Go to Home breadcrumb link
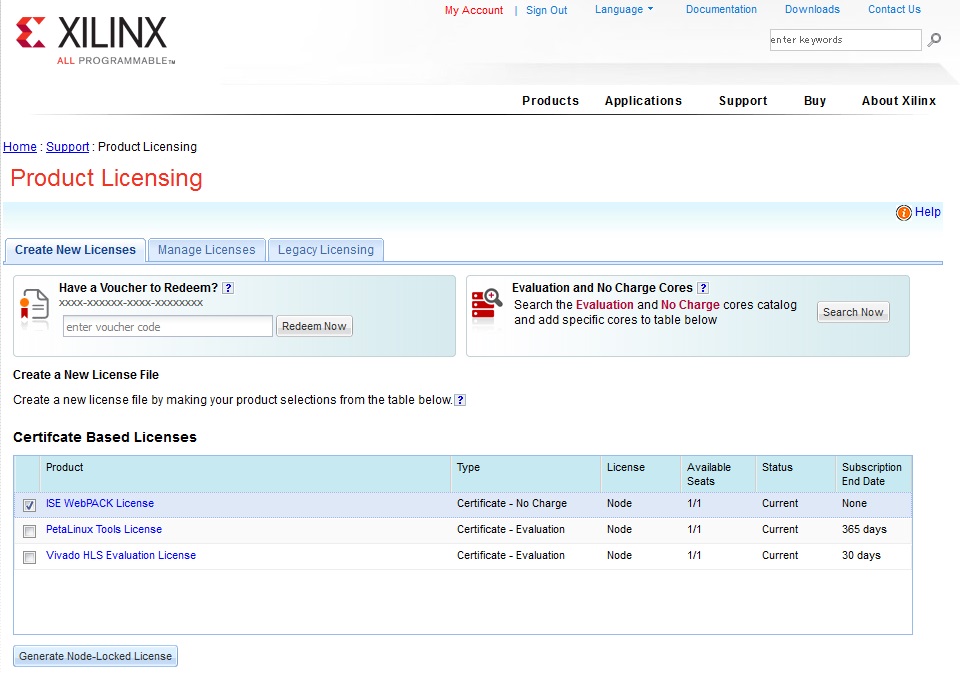Viewport: 960px width, 674px height. tap(20, 147)
